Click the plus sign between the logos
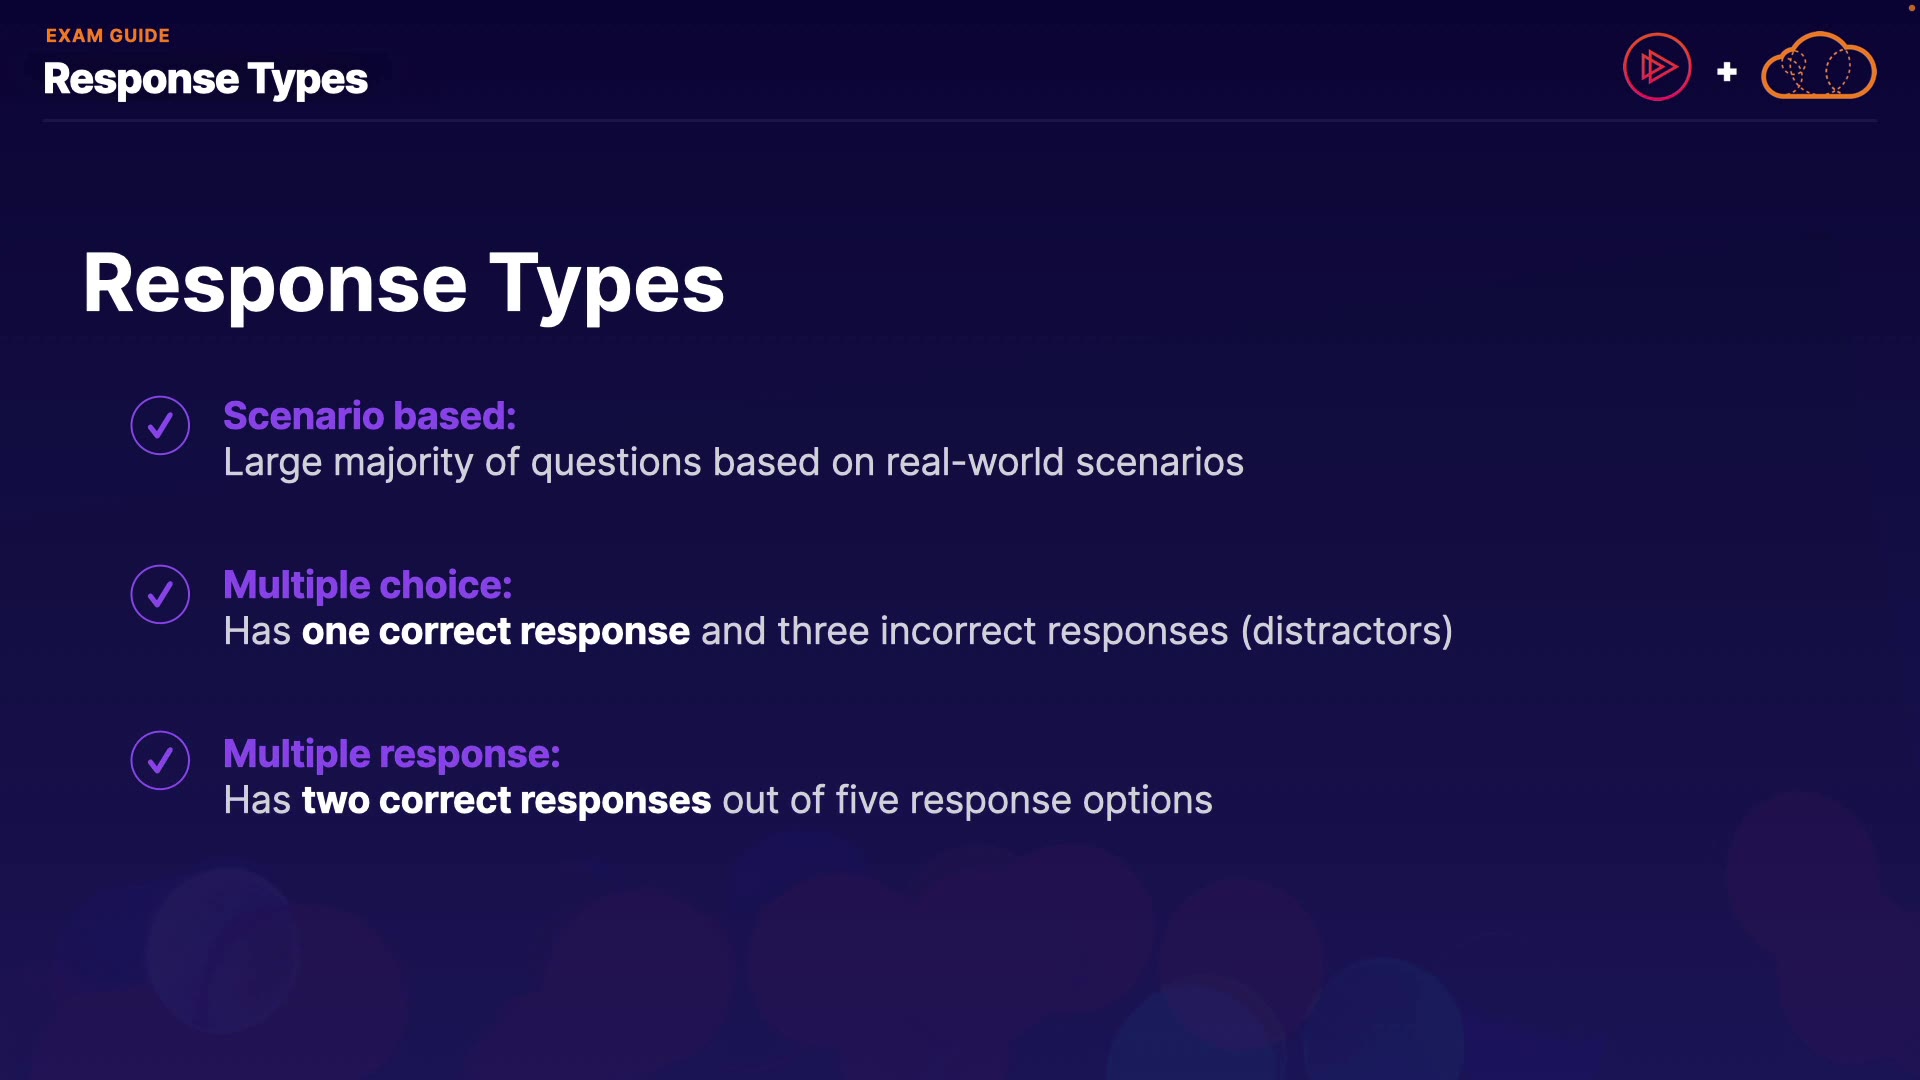The height and width of the screenshot is (1080, 1920). point(1726,72)
